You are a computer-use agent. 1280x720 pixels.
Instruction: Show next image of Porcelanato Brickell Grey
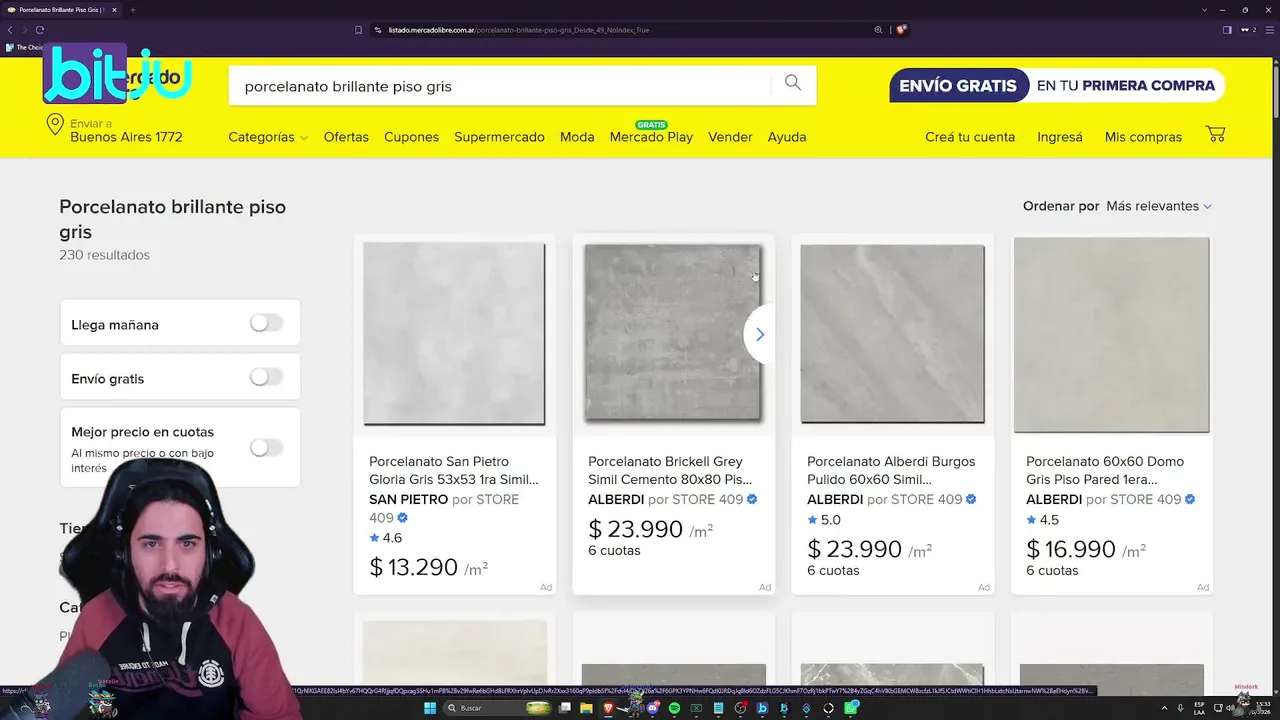759,335
